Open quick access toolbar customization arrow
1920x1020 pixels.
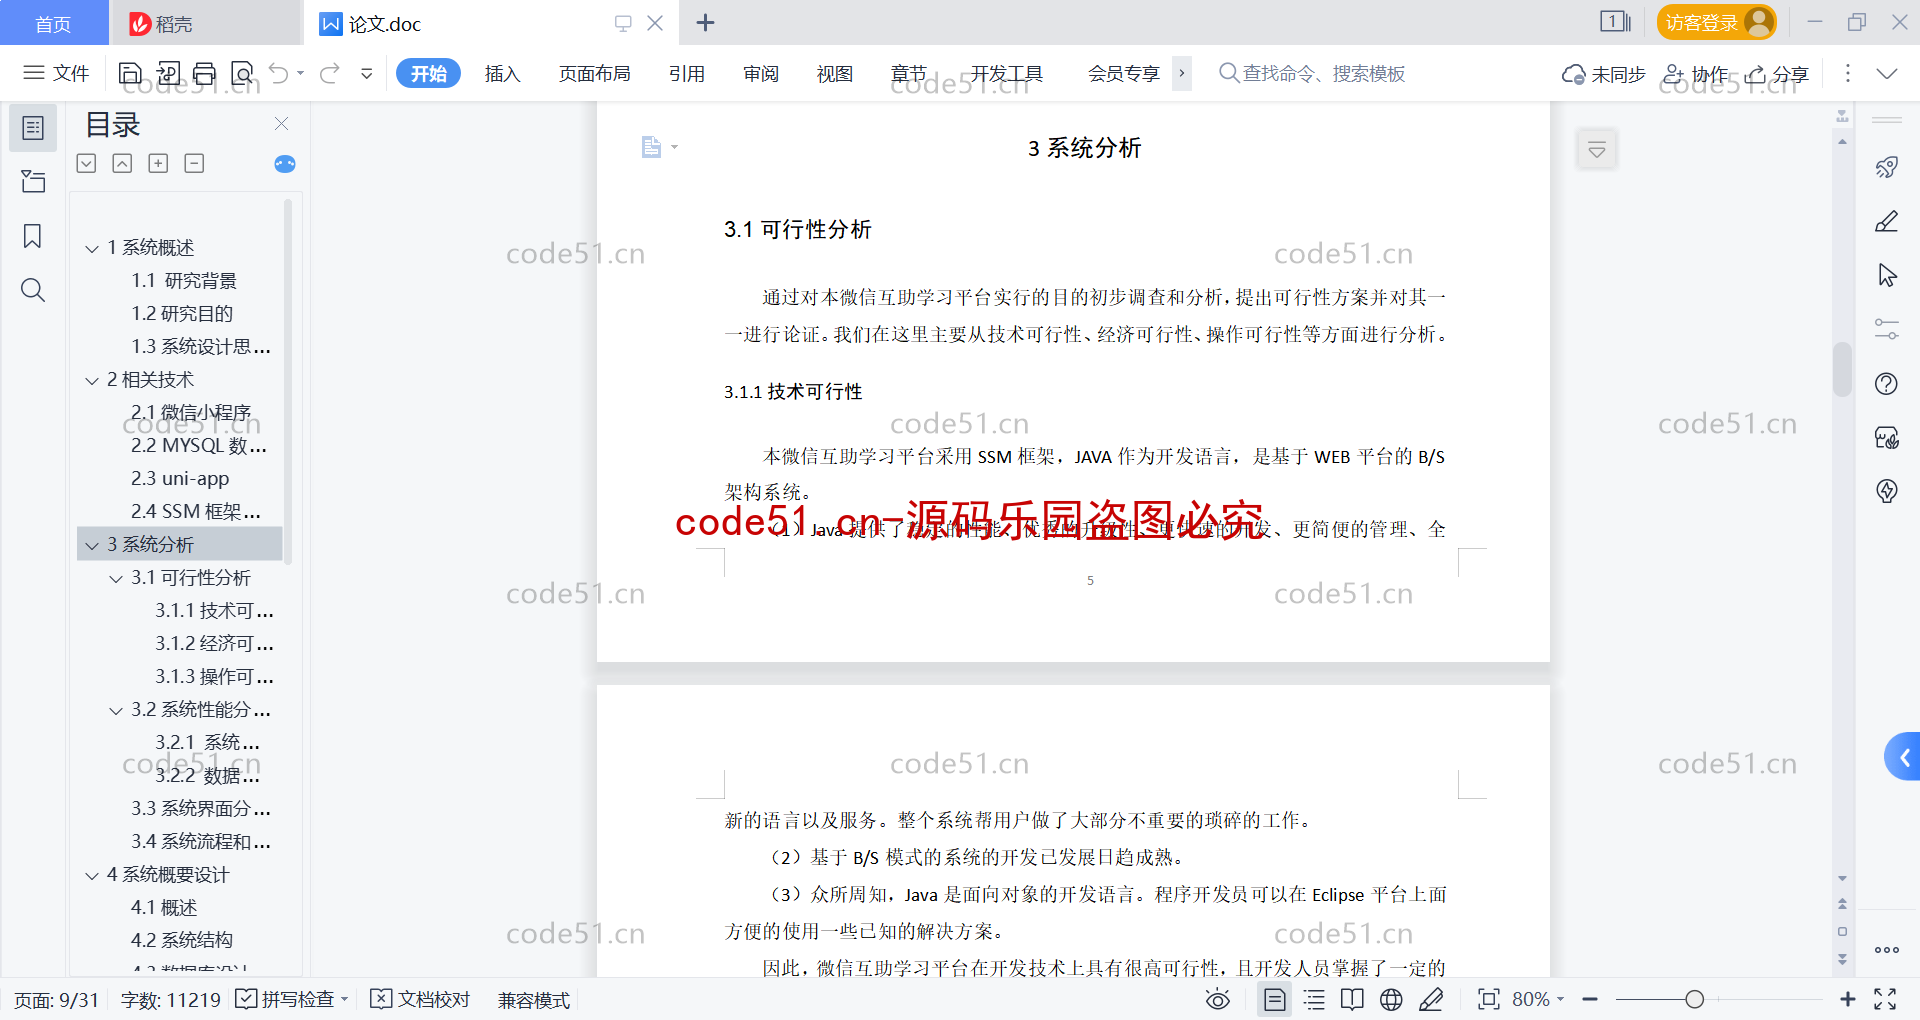pyautogui.click(x=367, y=73)
